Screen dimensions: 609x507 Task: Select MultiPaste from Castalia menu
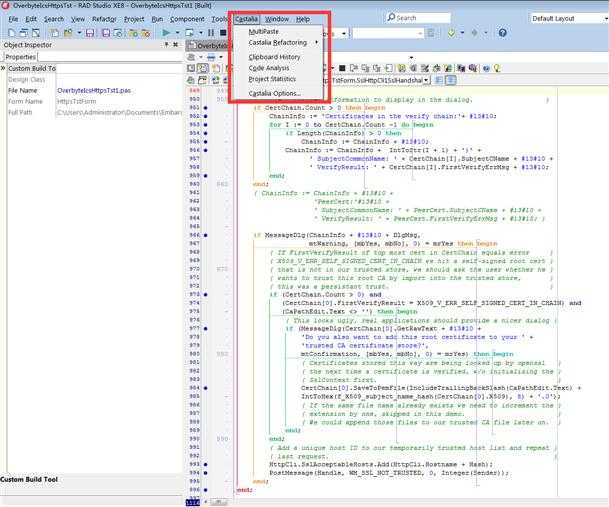(264, 31)
